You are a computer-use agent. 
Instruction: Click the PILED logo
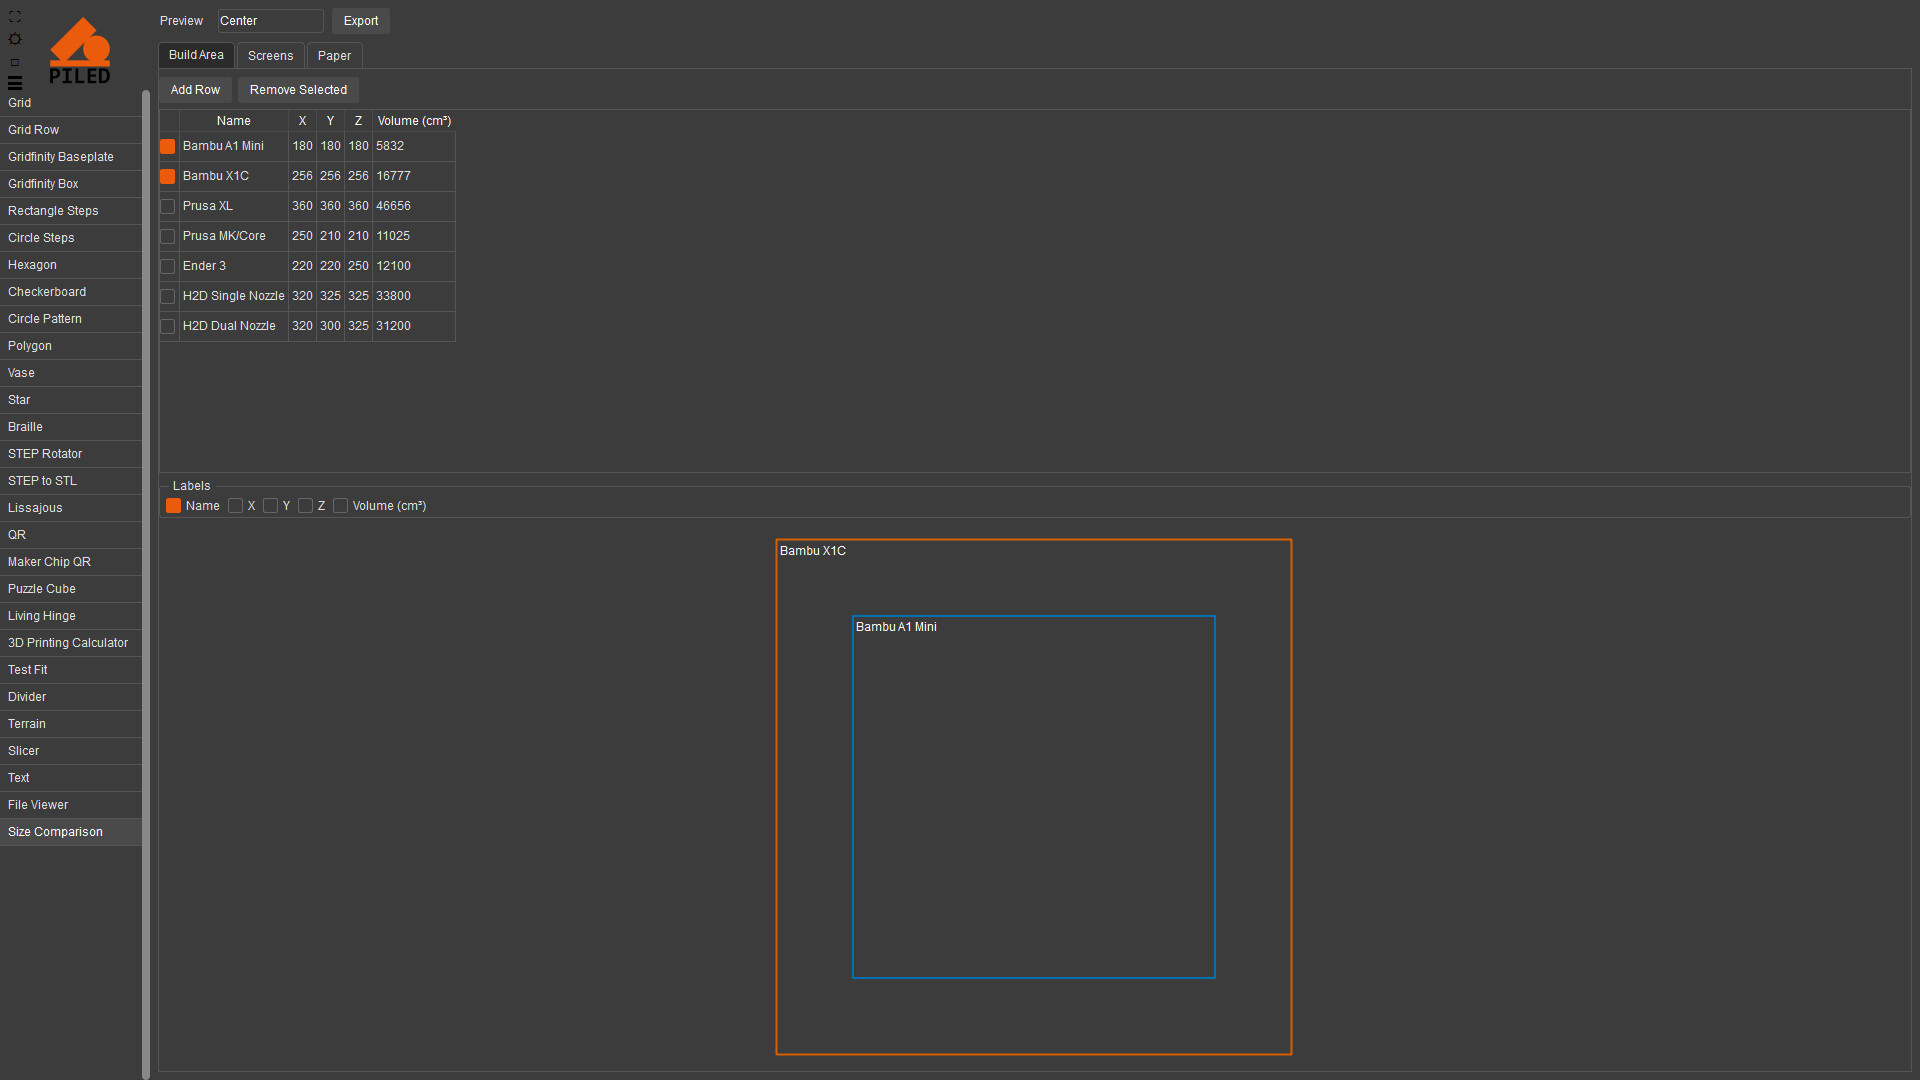coord(80,51)
